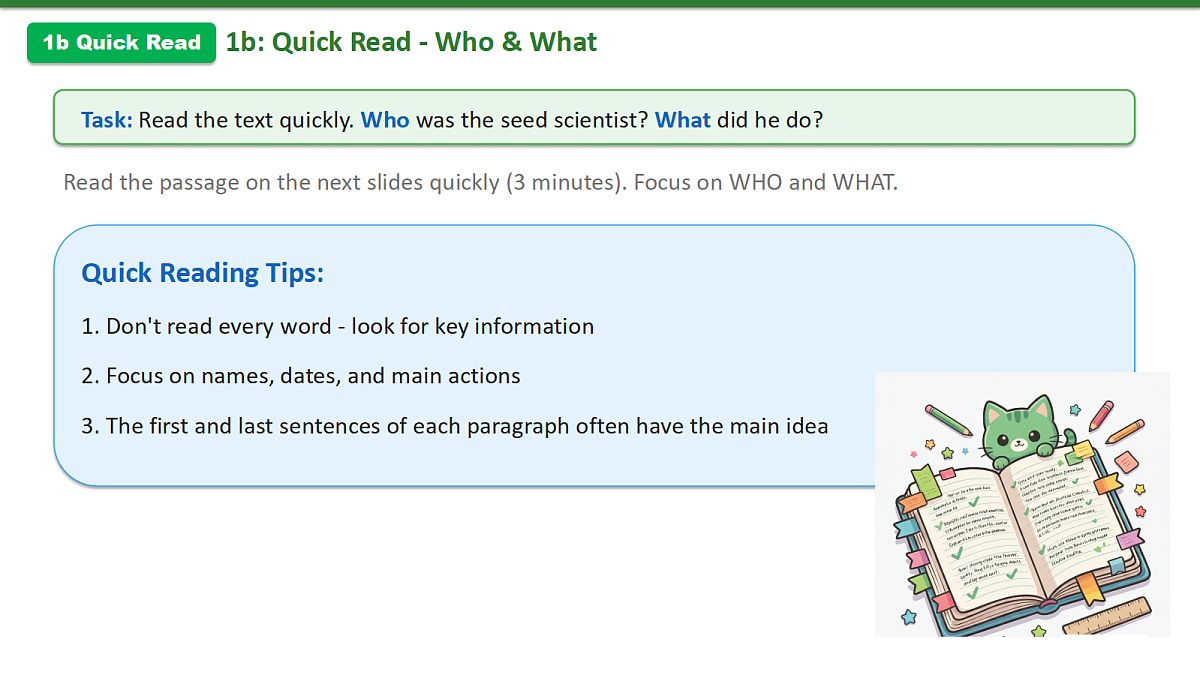This screenshot has width=1200, height=675.
Task: Select tip 3 about first and last sentences
Action: [455, 426]
